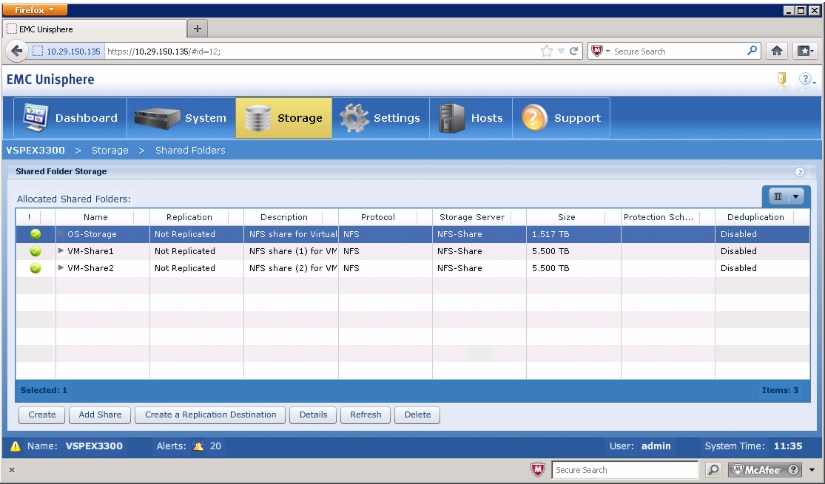The height and width of the screenshot is (484, 825).
Task: Open the Settings tab
Action: pyautogui.click(x=380, y=118)
